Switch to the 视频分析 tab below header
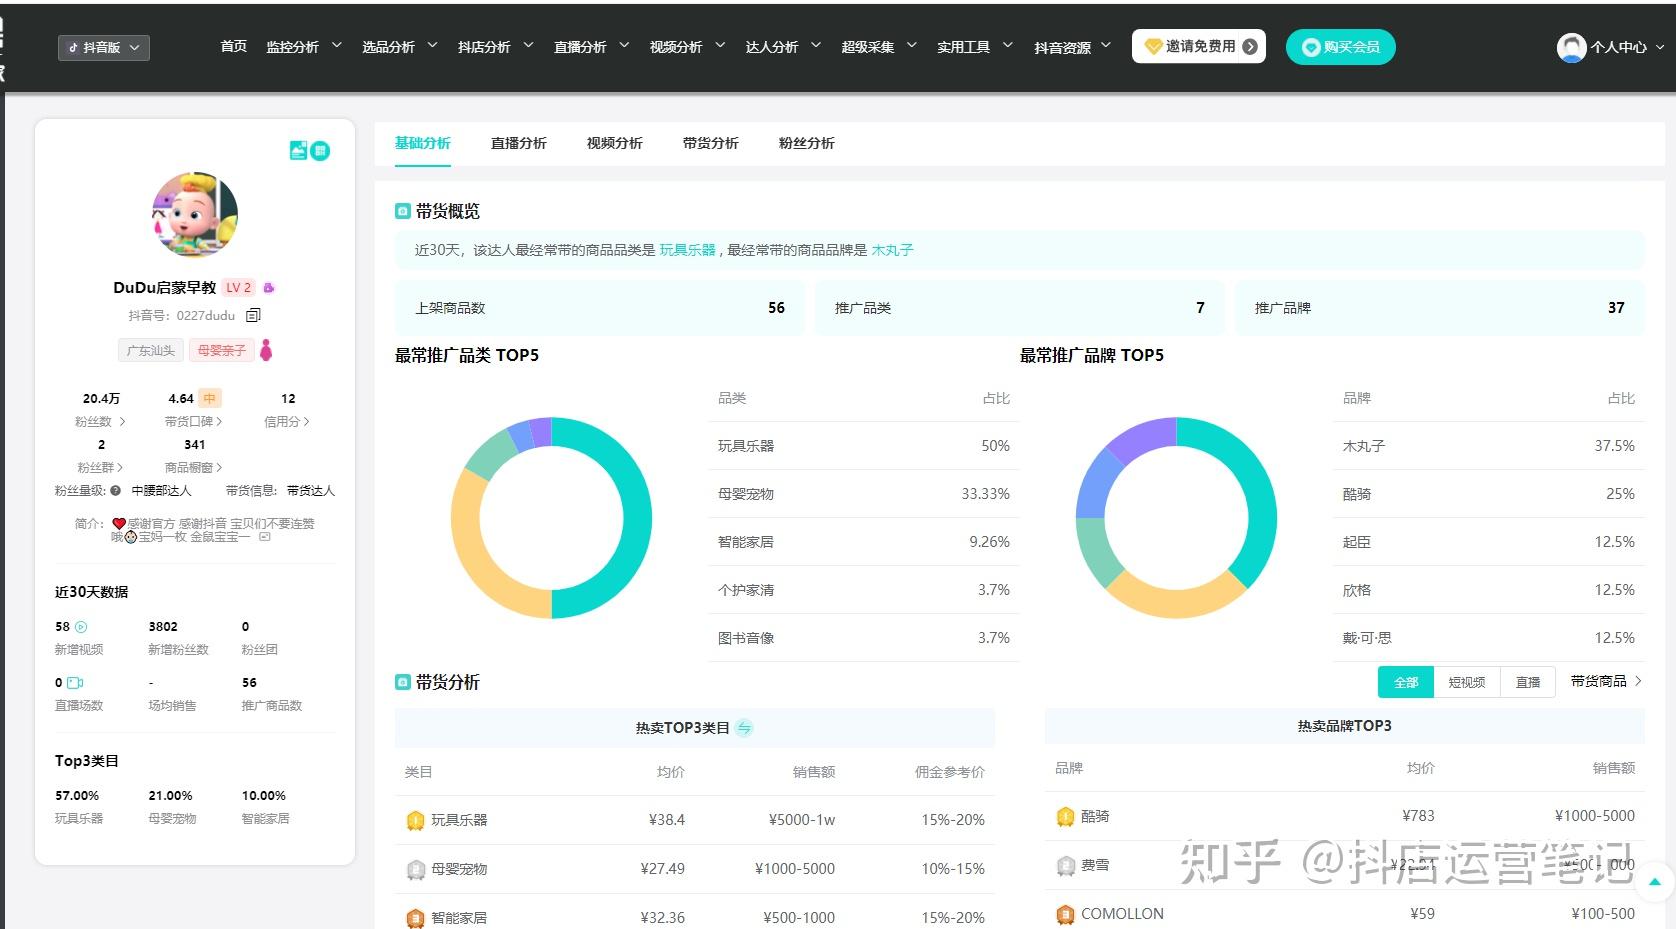Screen dimensions: 1676x929 [x=614, y=143]
